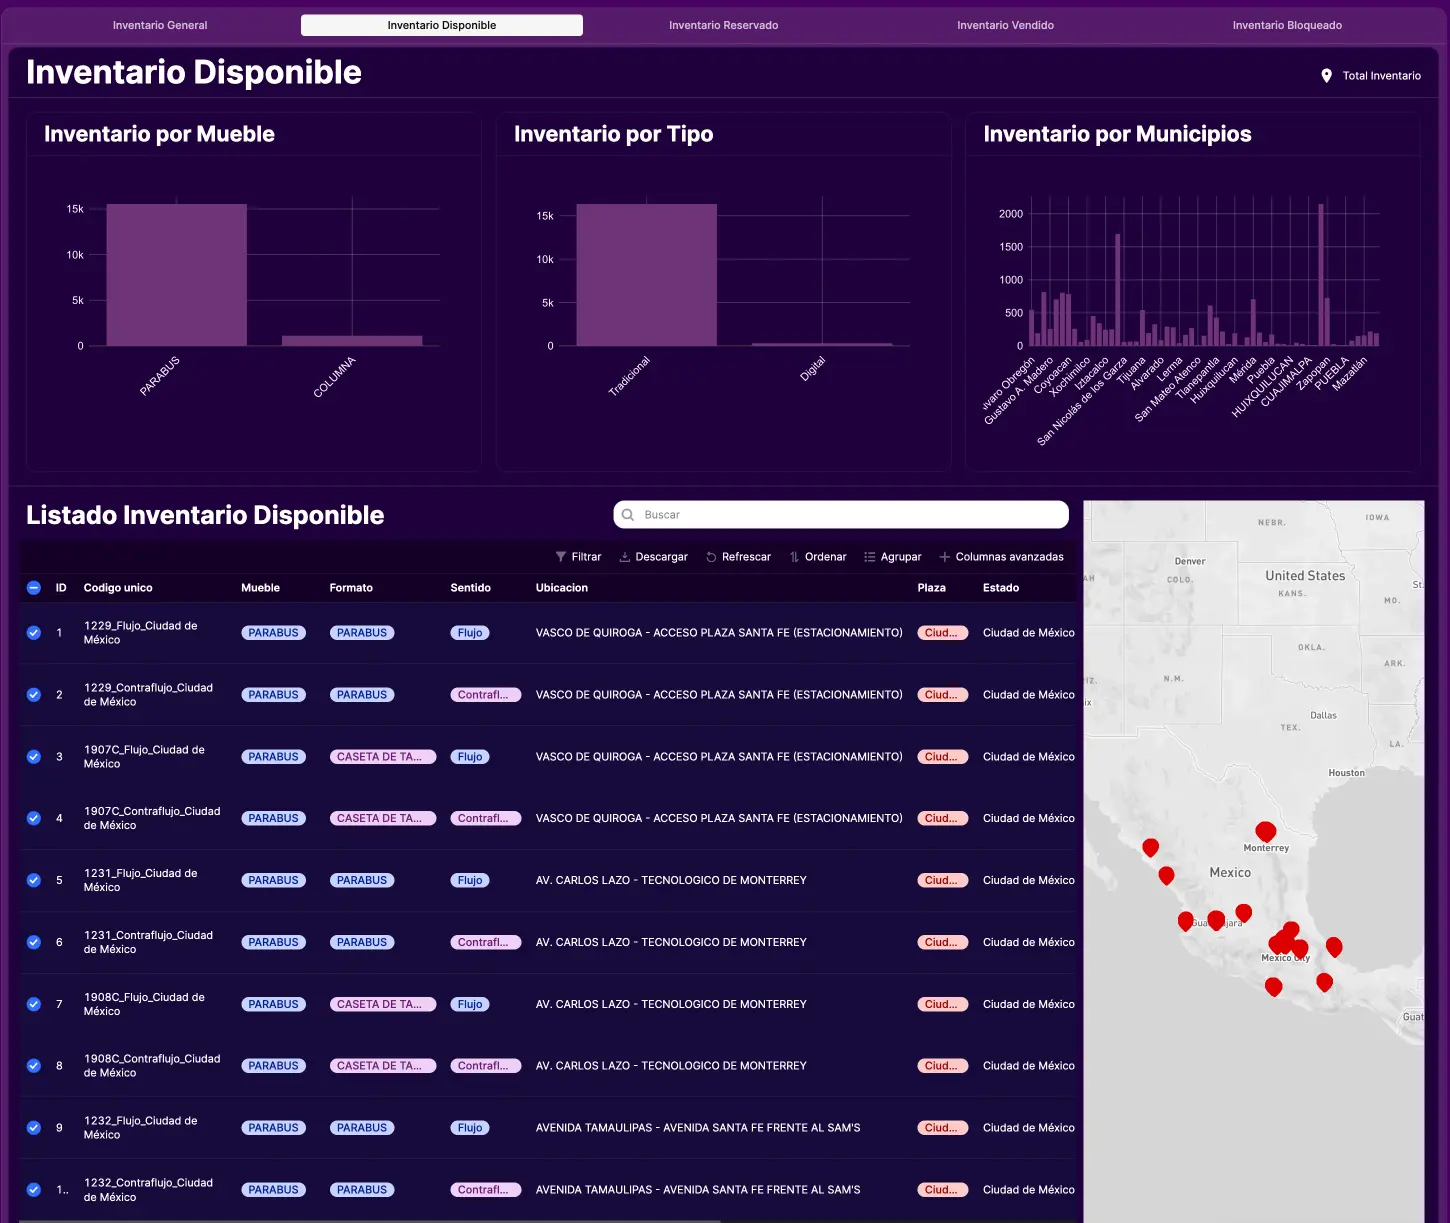The height and width of the screenshot is (1223, 1450).
Task: Click the plus icon for Columnas avanzadas
Action: pyautogui.click(x=944, y=557)
